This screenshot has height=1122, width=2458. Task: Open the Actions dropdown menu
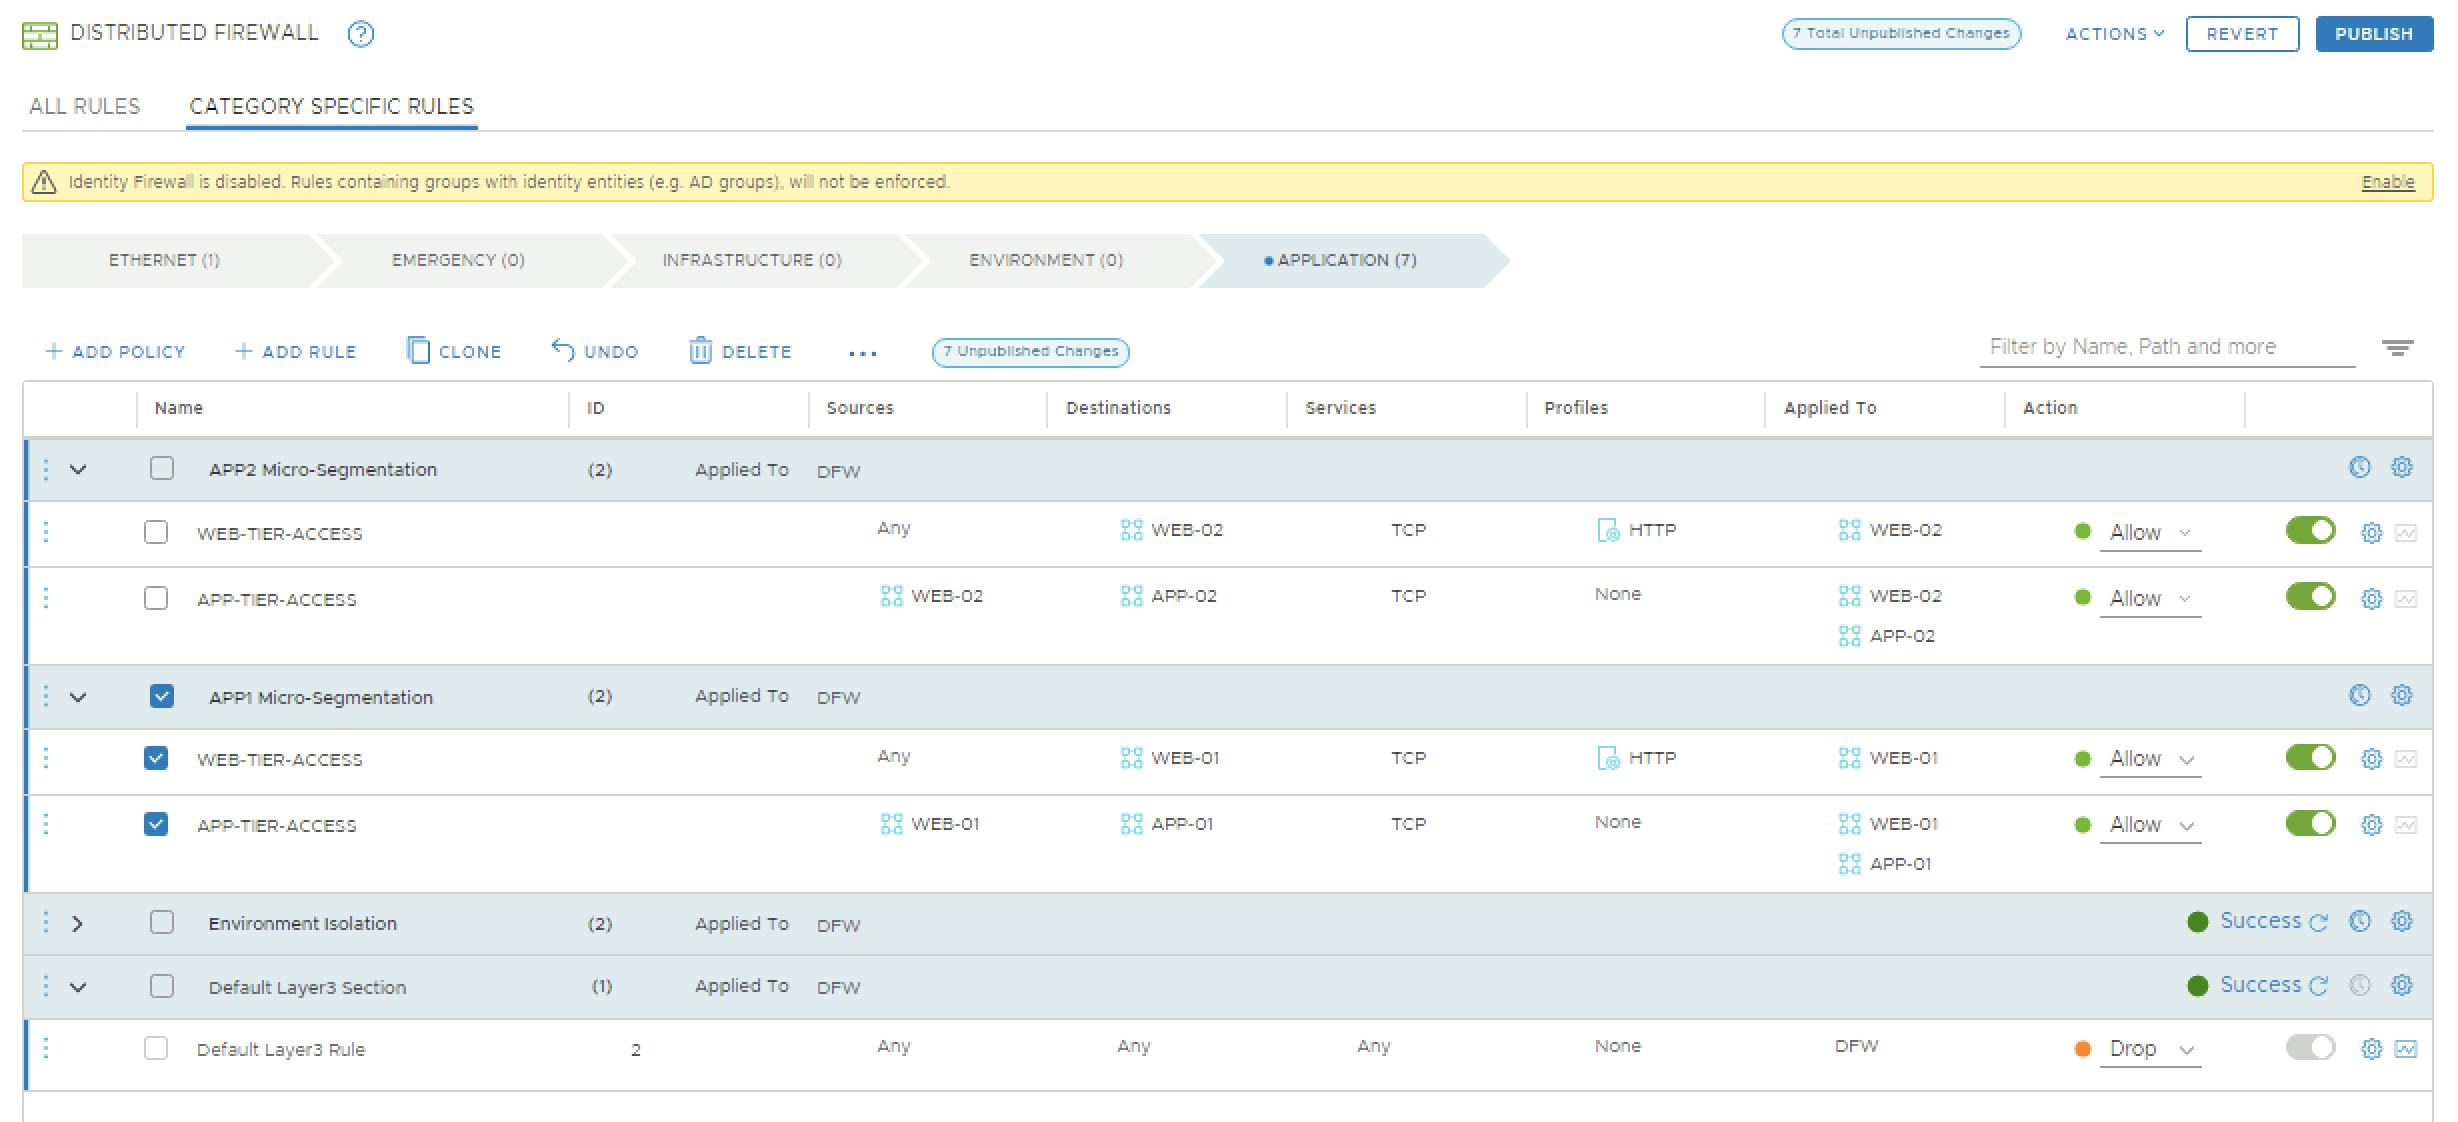click(x=2114, y=34)
